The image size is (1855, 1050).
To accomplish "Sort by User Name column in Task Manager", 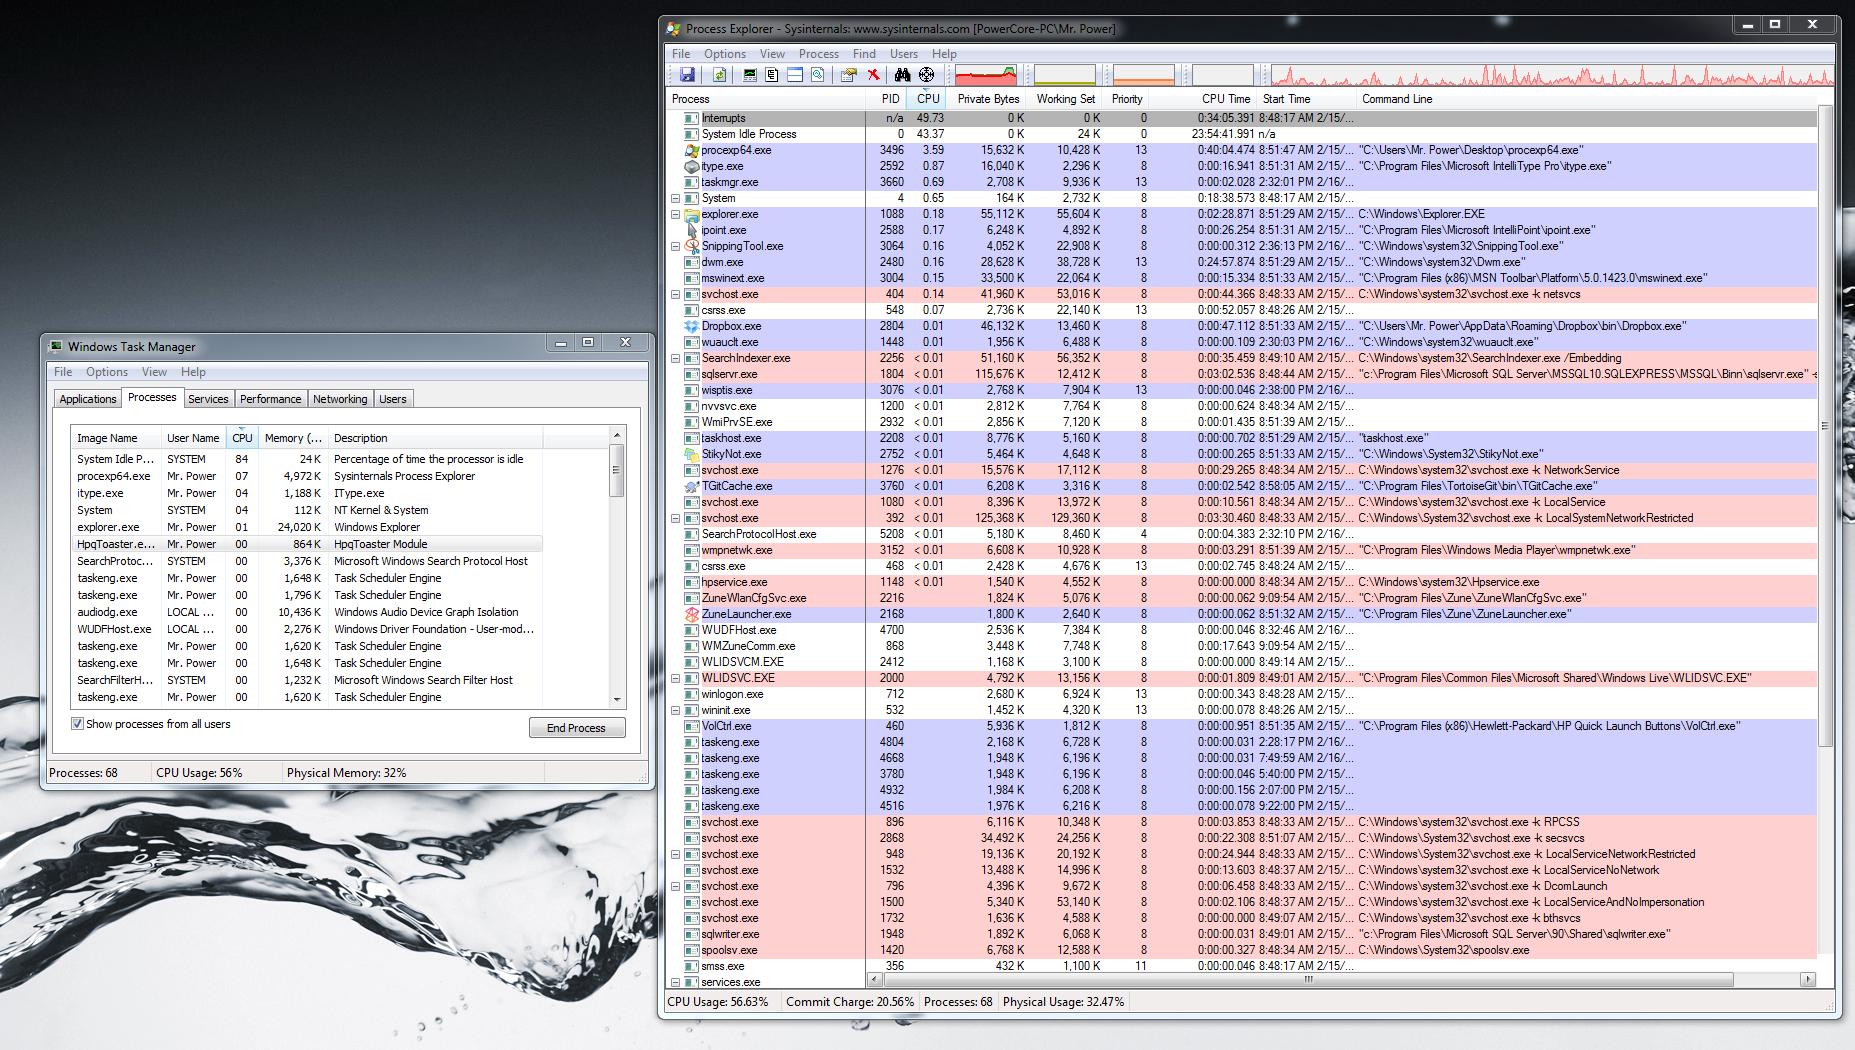I will point(193,438).
